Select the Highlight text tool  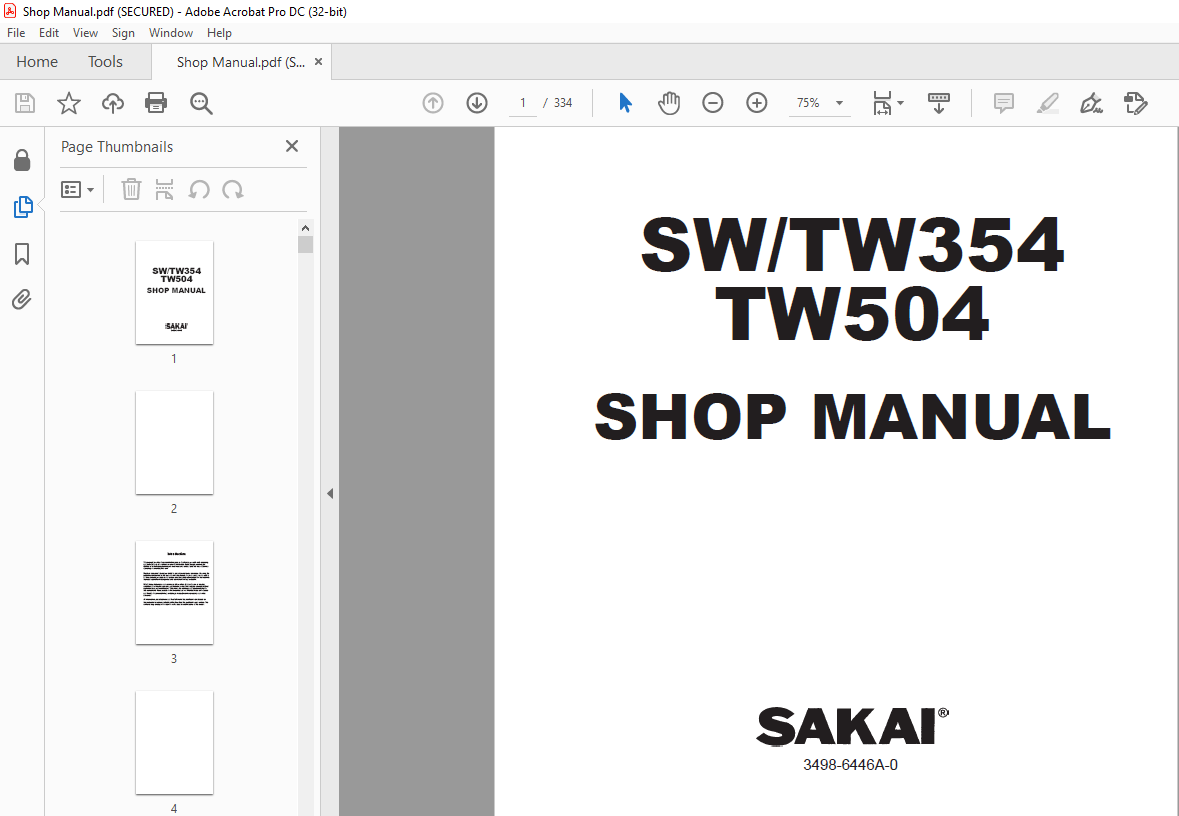(1047, 103)
